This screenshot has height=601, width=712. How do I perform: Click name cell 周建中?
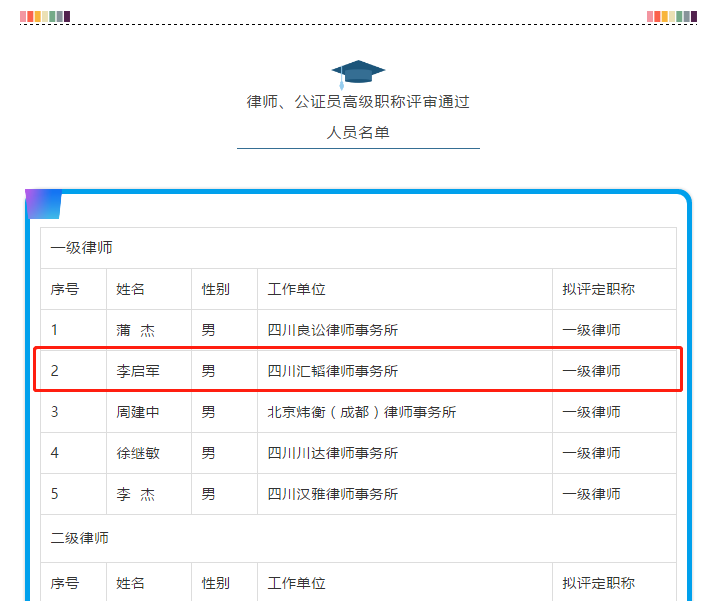point(149,412)
